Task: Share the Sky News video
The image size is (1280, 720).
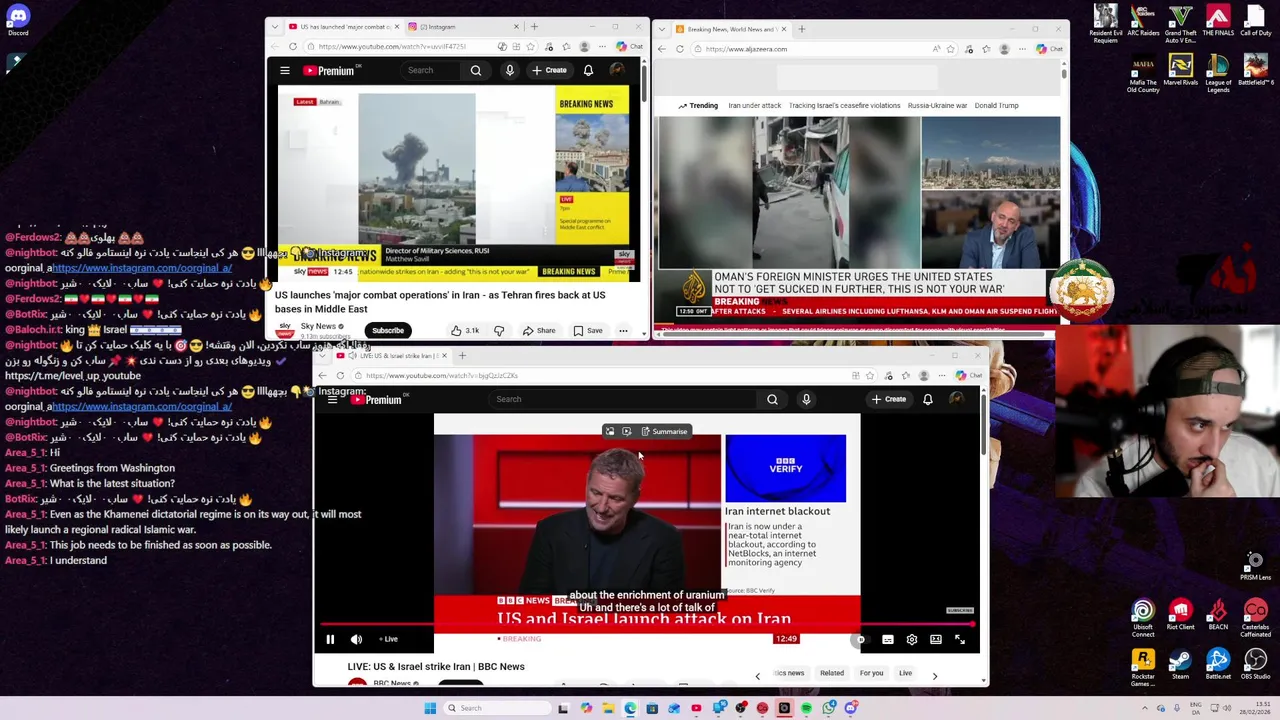Action: click(539, 330)
